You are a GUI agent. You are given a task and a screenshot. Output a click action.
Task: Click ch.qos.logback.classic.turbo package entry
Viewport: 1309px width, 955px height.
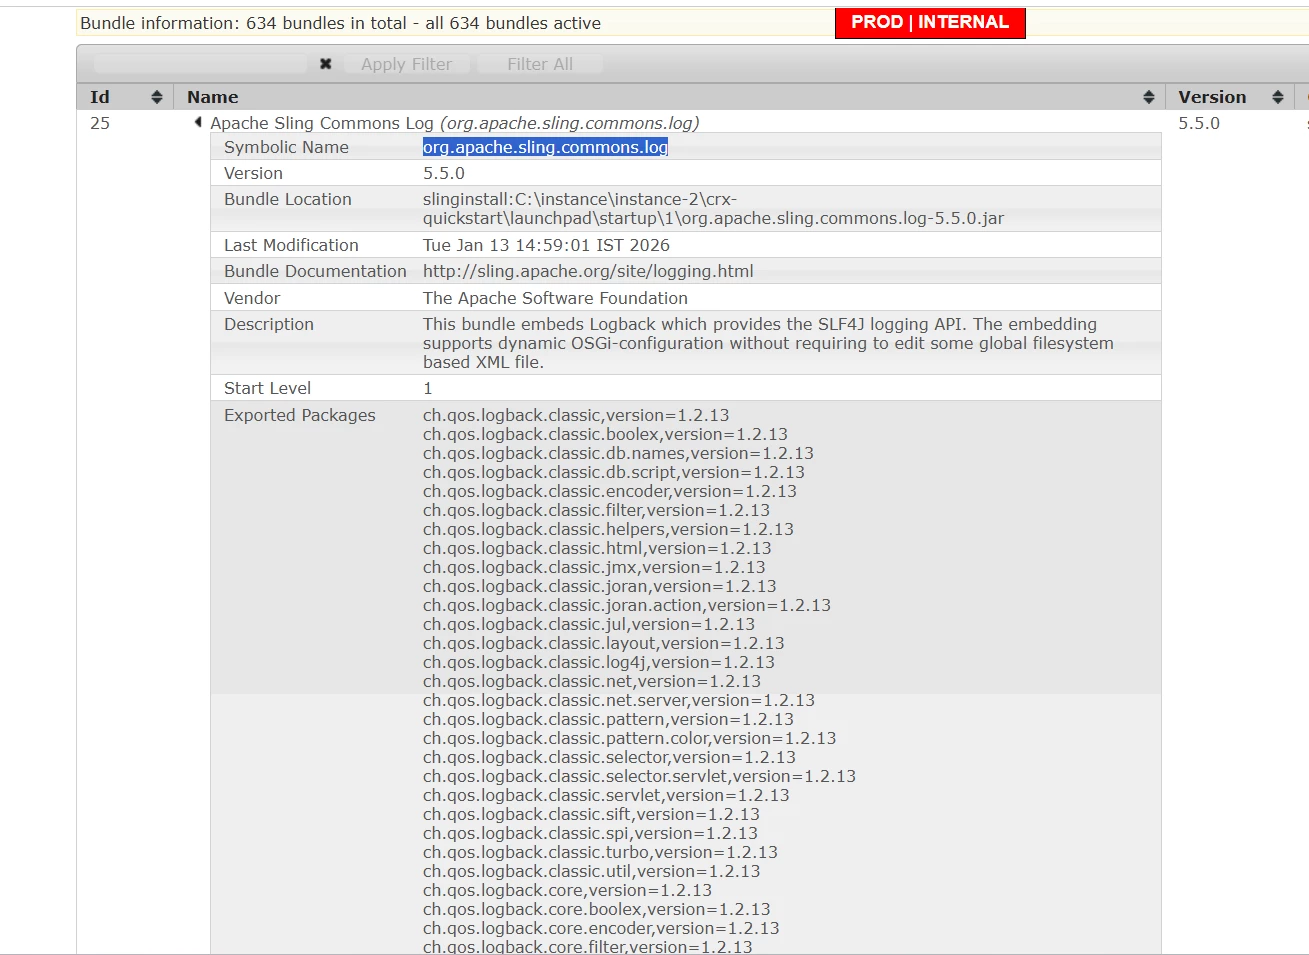[600, 852]
